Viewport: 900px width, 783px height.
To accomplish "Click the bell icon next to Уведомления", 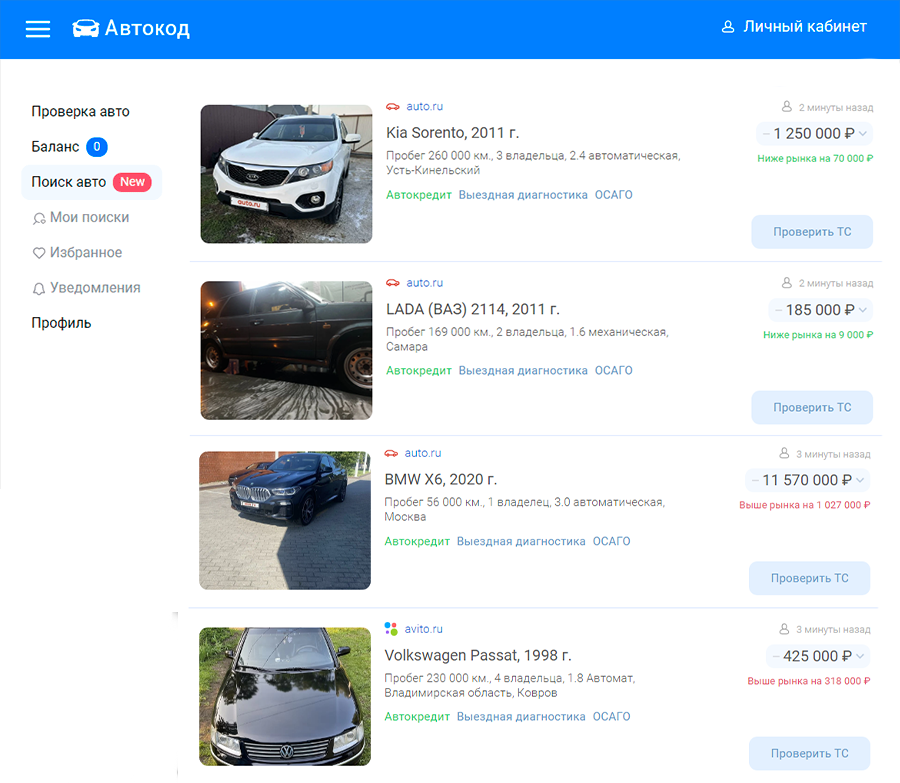I will coord(38,289).
